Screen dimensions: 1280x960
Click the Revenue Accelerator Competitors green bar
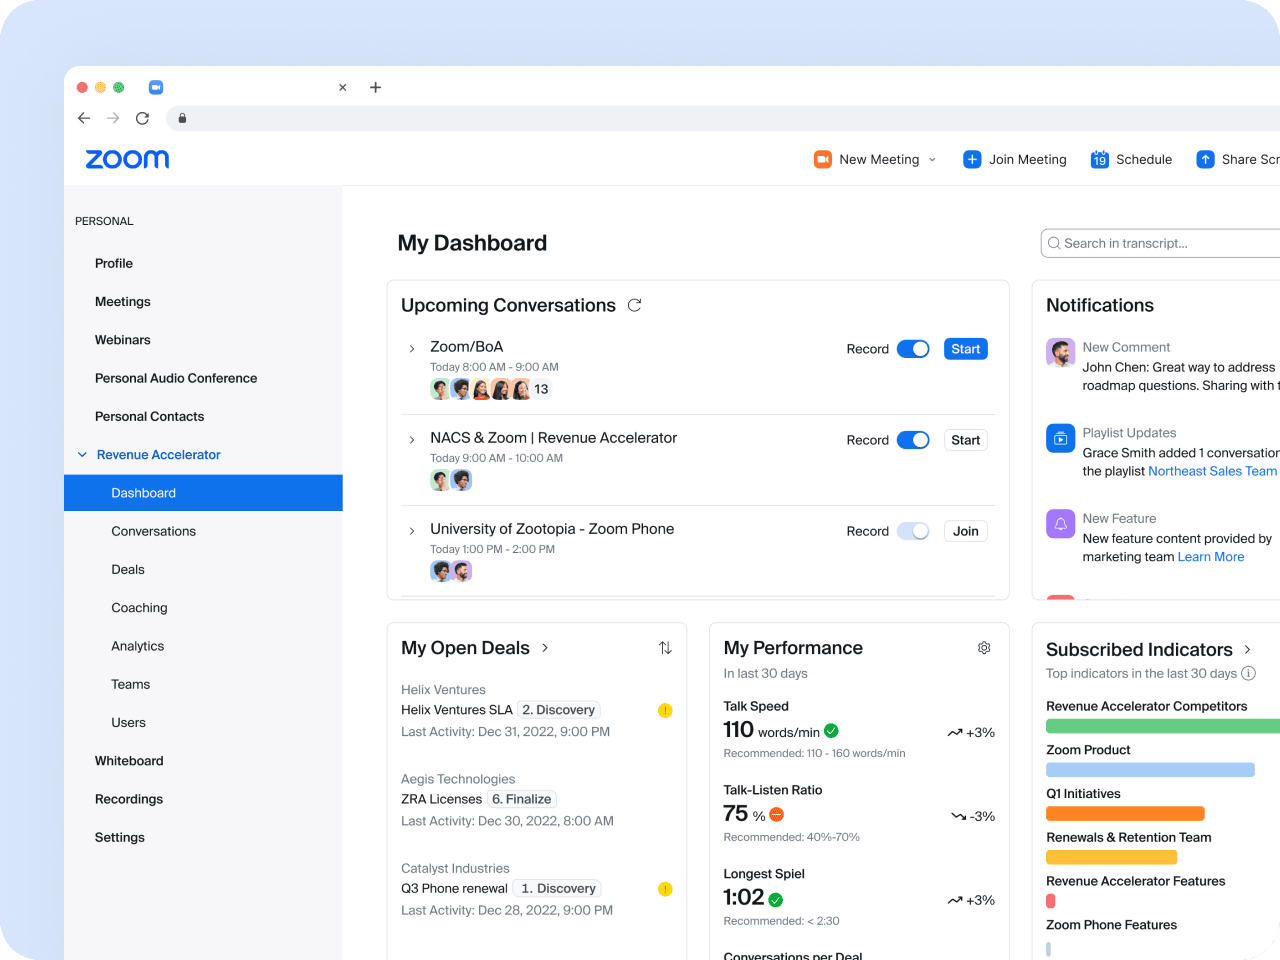click(x=1163, y=726)
